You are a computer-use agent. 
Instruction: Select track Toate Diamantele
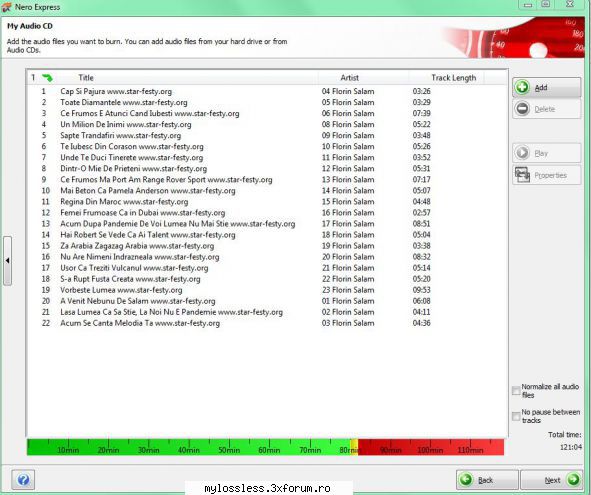[124, 102]
